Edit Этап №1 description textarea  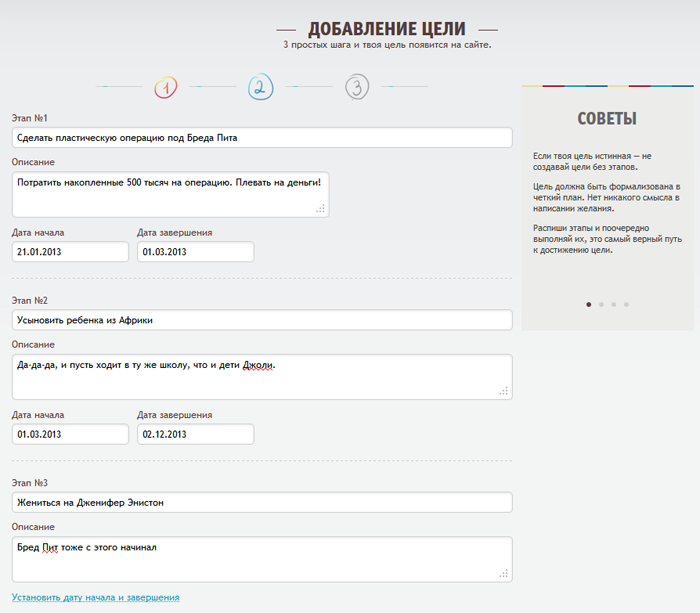171,194
